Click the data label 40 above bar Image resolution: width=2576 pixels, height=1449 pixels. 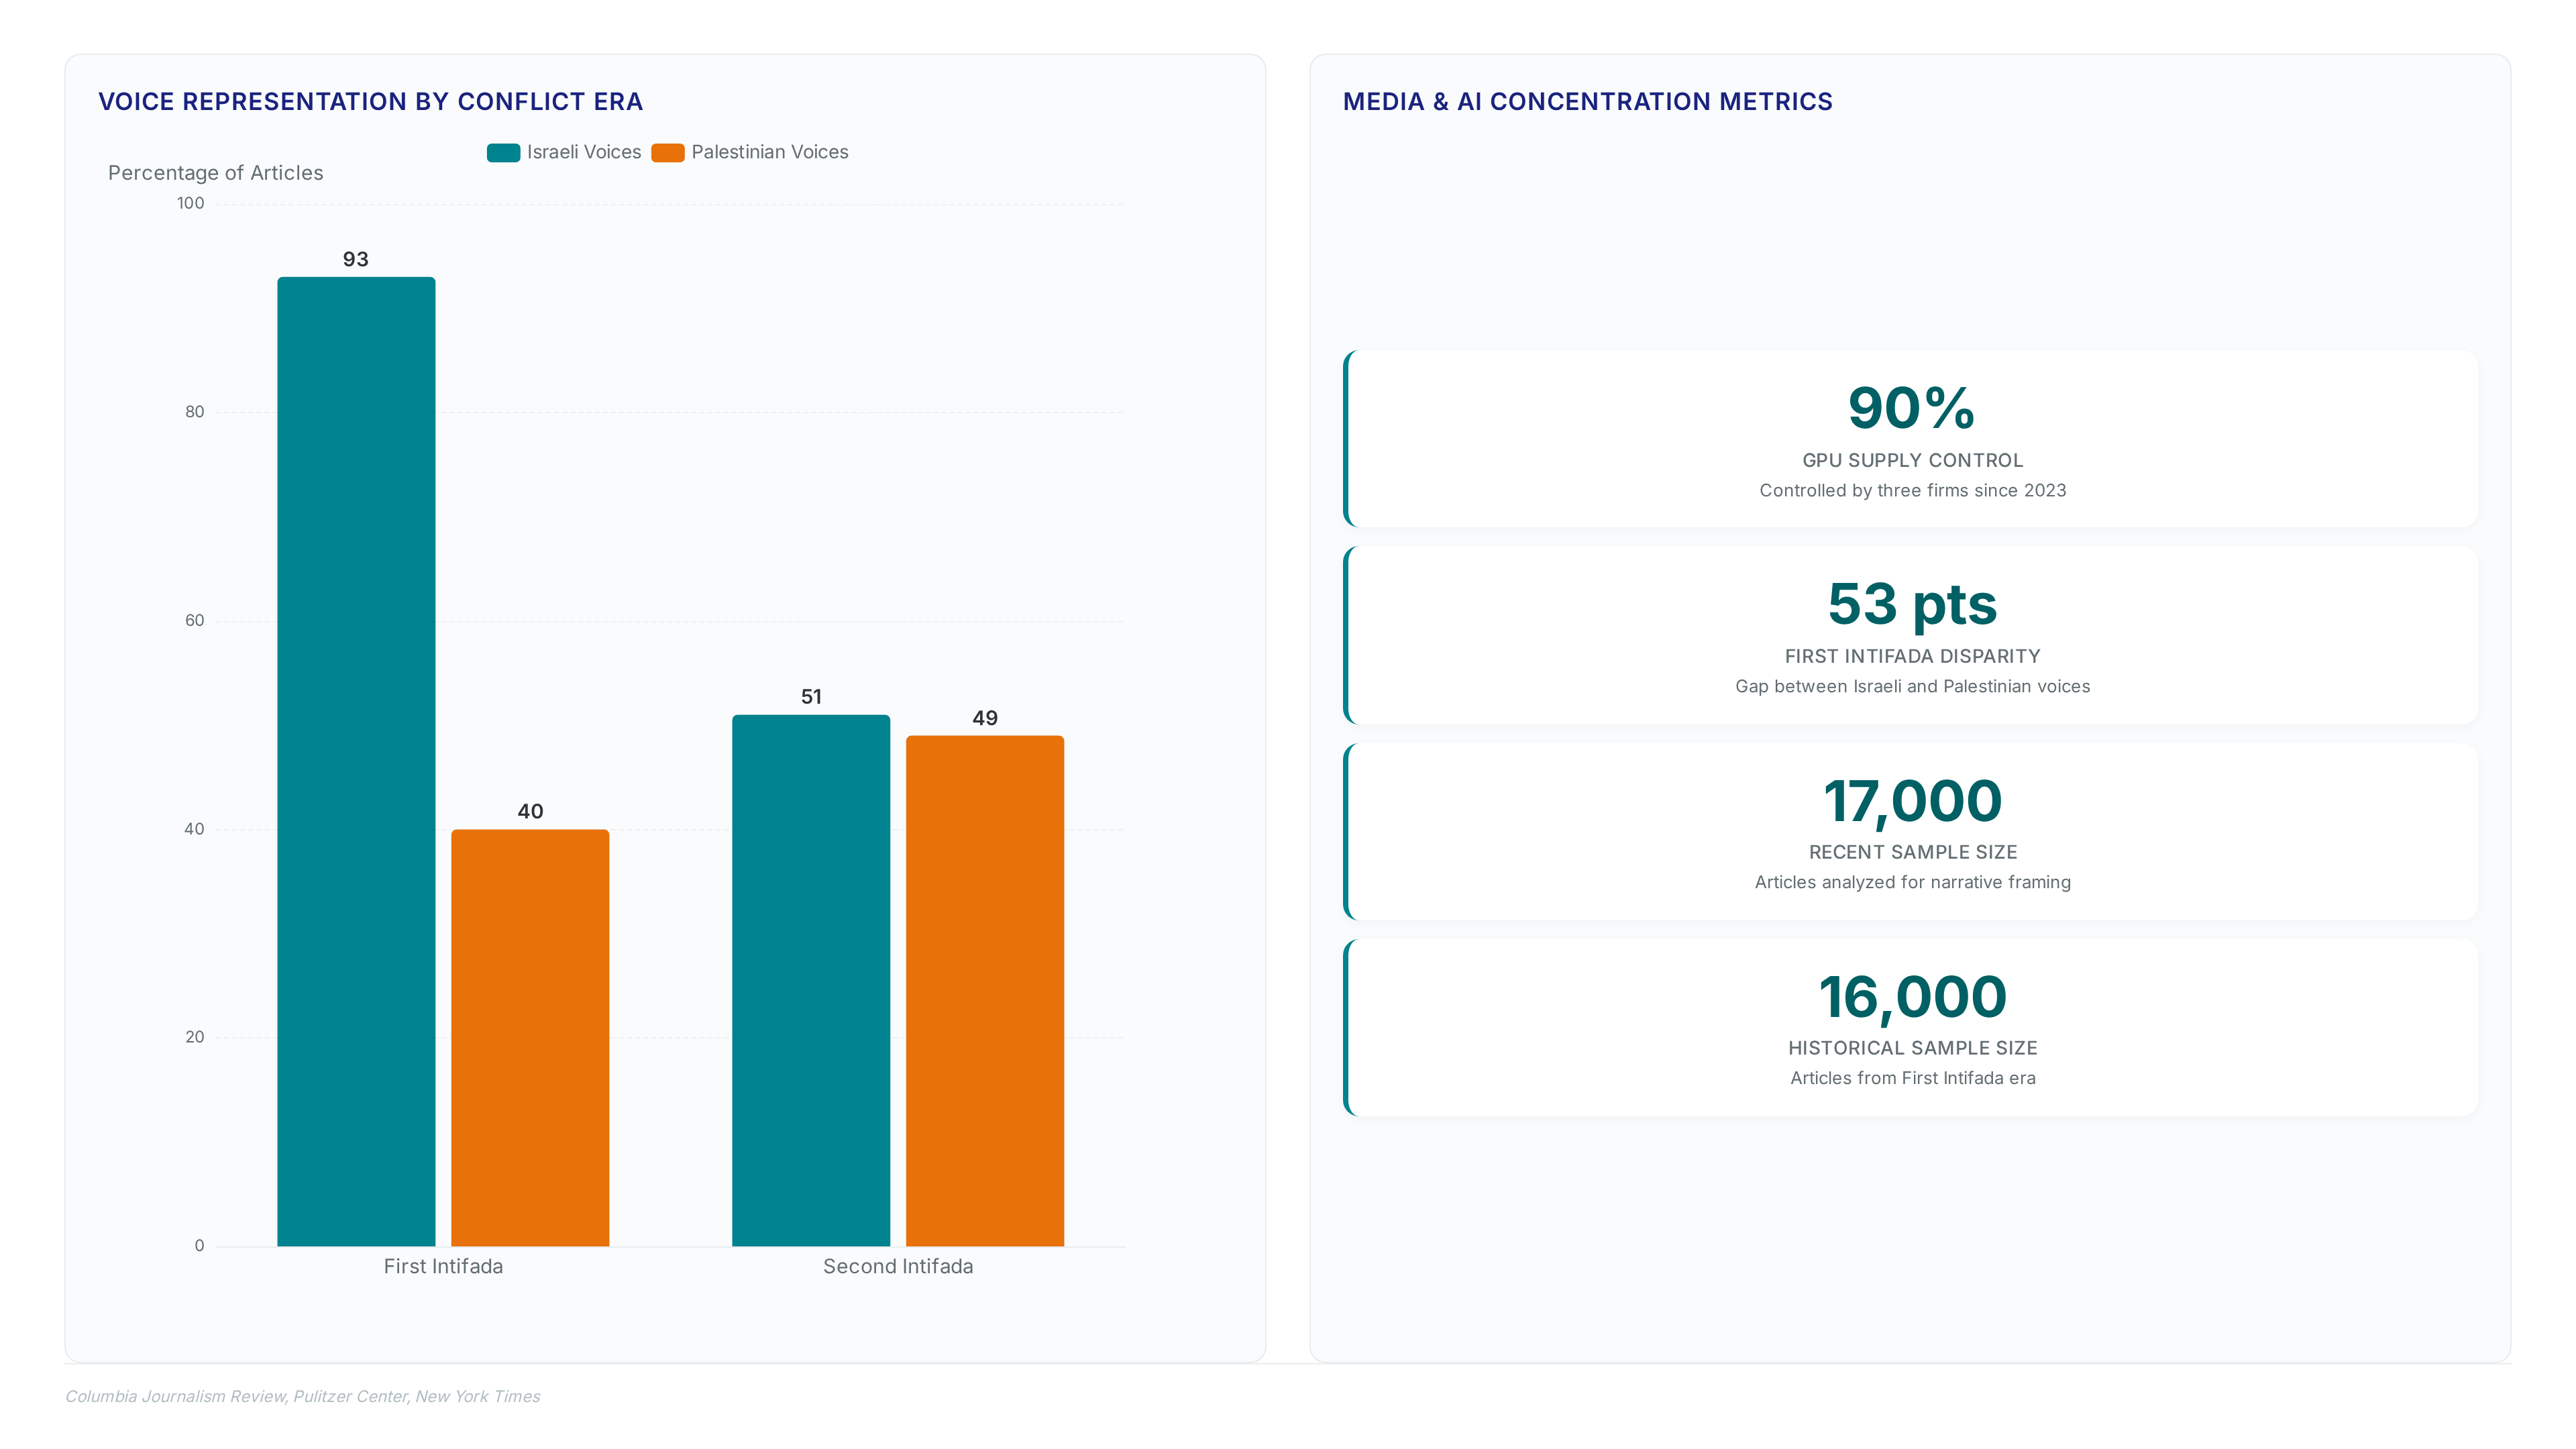[530, 811]
